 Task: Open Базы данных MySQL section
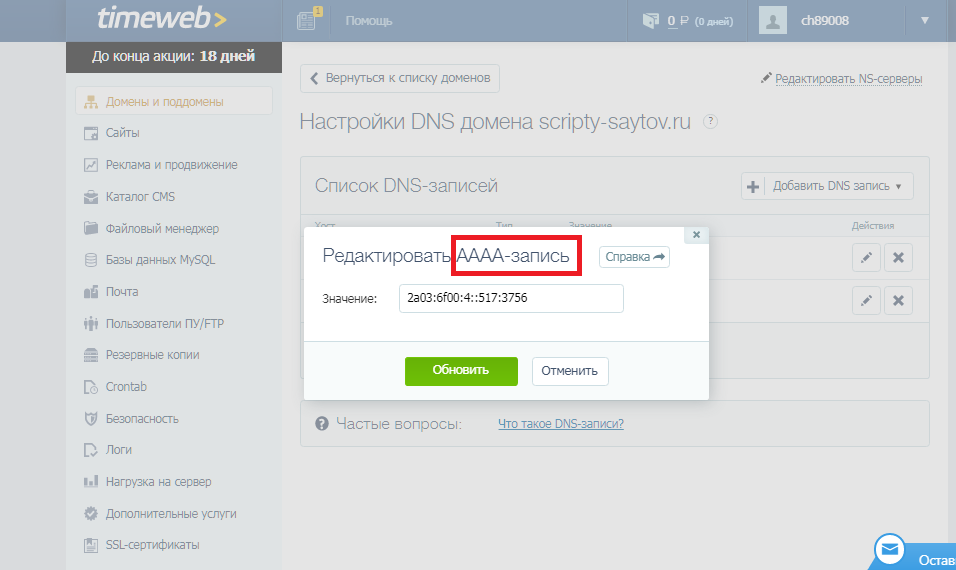[x=160, y=260]
